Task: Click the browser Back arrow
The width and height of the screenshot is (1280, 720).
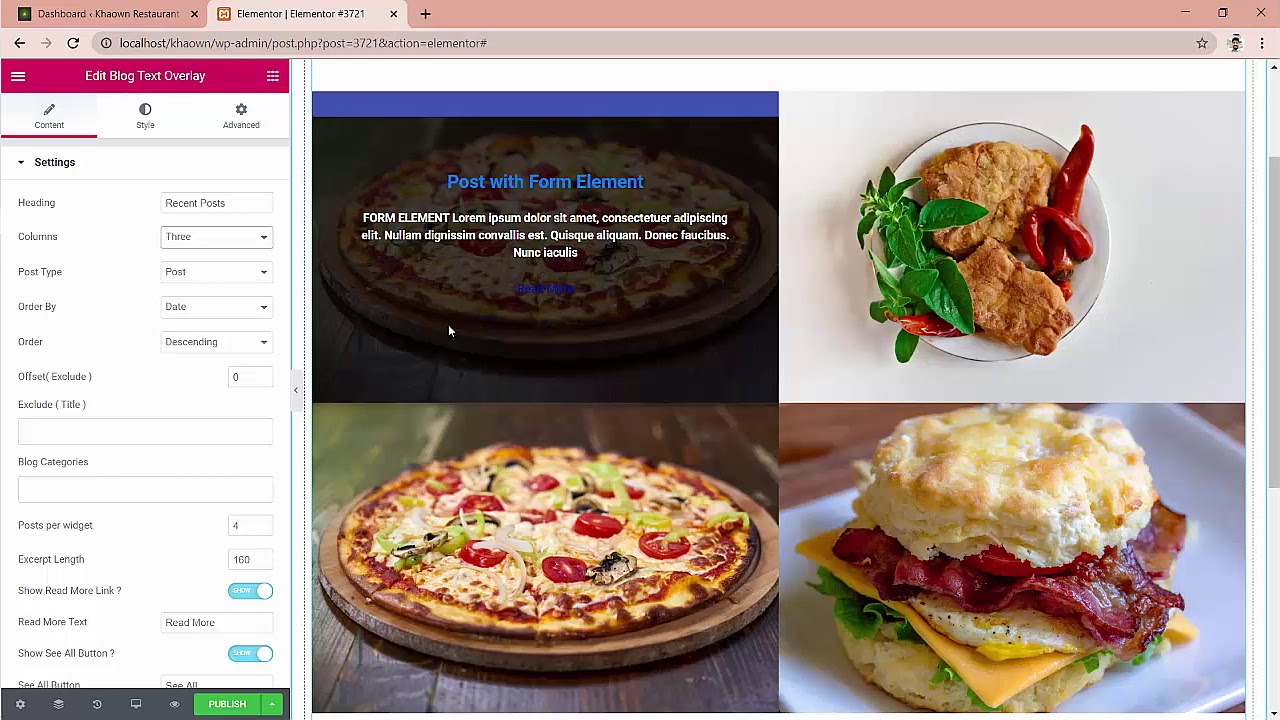Action: click(x=19, y=43)
